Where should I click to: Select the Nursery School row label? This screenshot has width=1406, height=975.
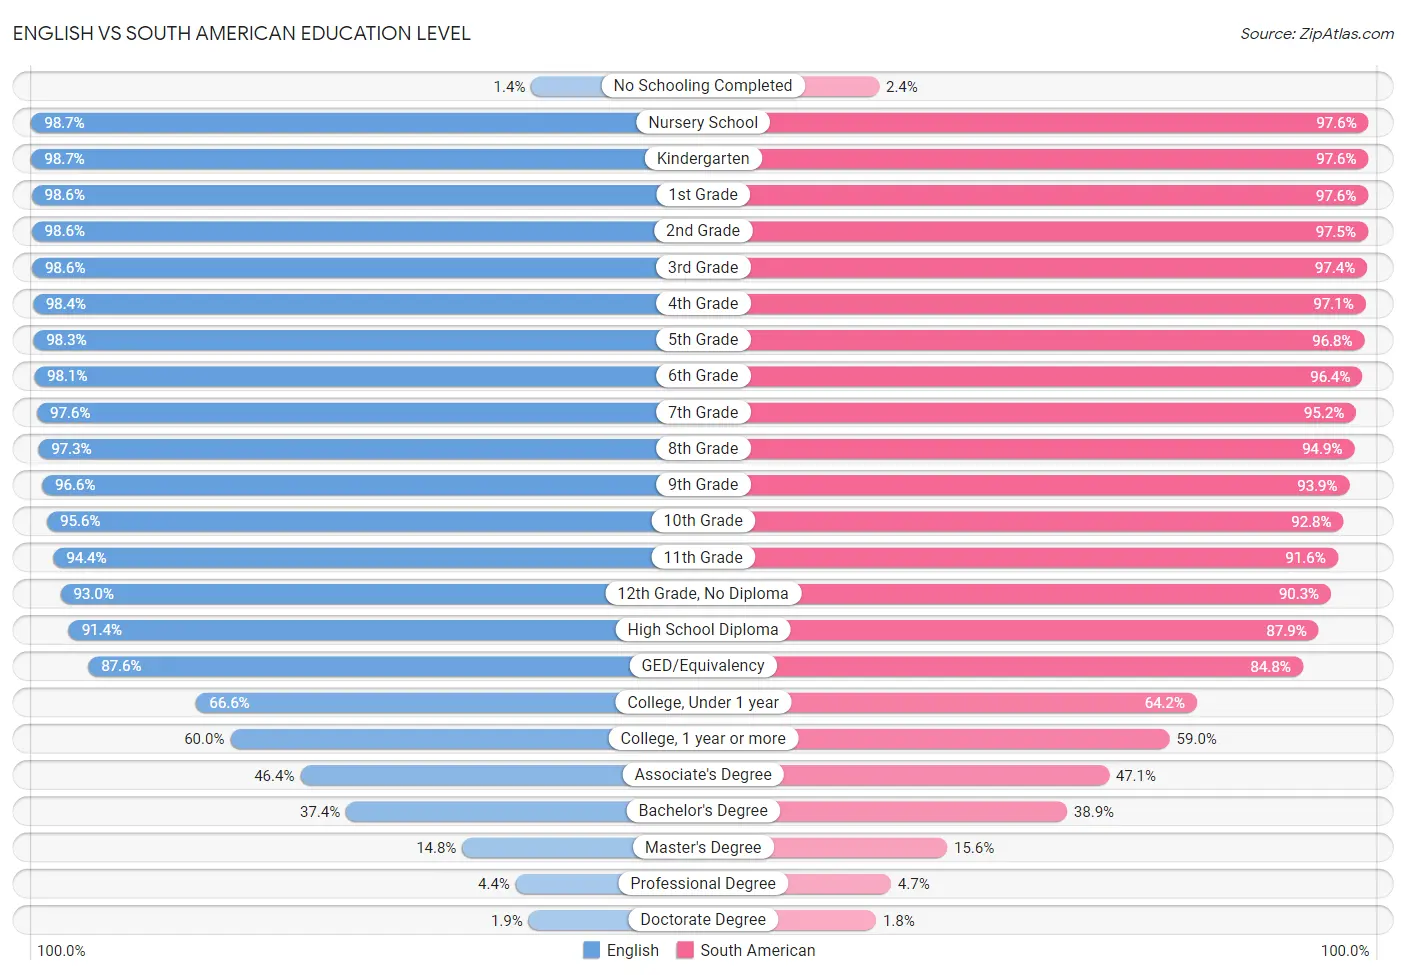[x=703, y=122]
